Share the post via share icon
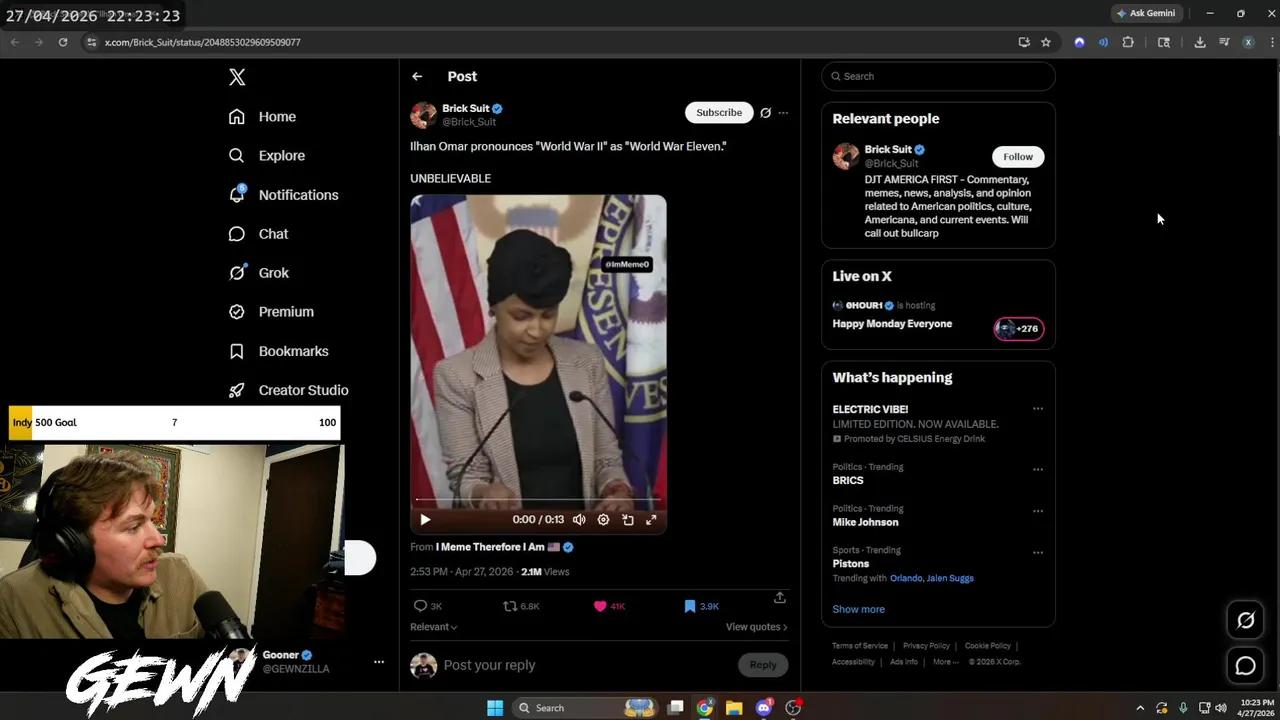Image resolution: width=1280 pixels, height=720 pixels. tap(779, 598)
